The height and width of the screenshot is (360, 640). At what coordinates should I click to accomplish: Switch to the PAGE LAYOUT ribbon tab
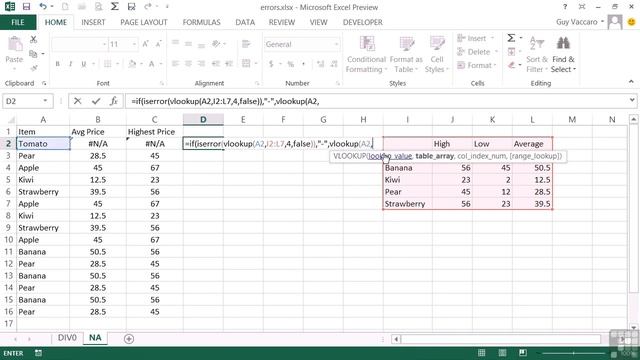click(144, 22)
